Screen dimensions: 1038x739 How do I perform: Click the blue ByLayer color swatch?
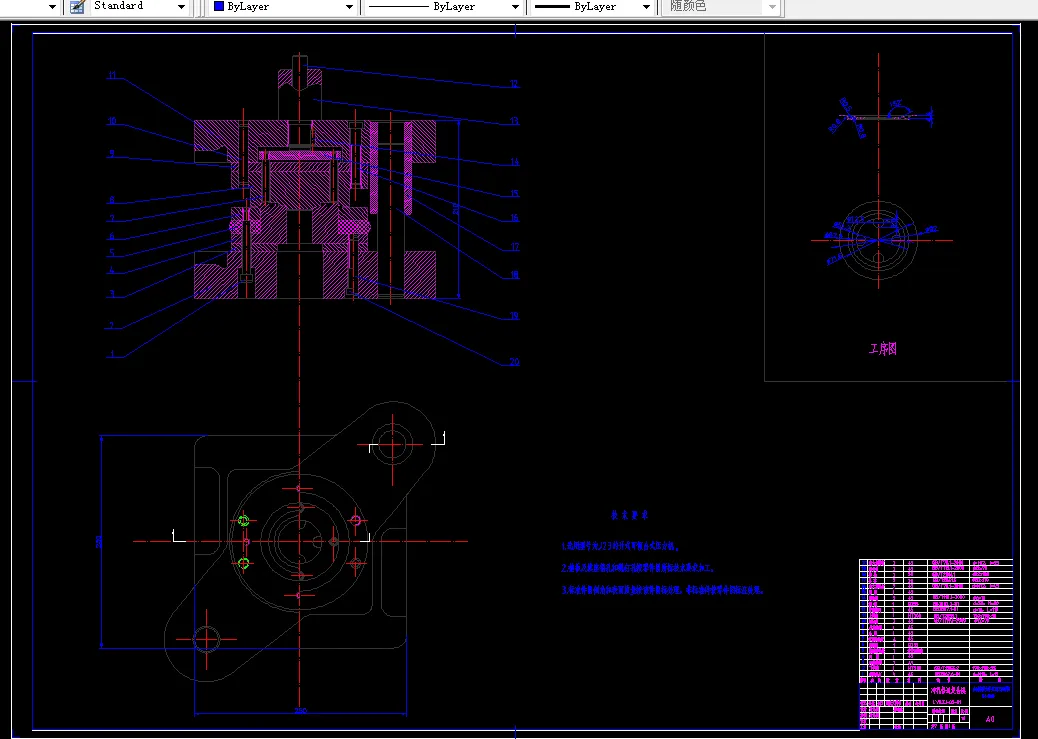[x=218, y=7]
